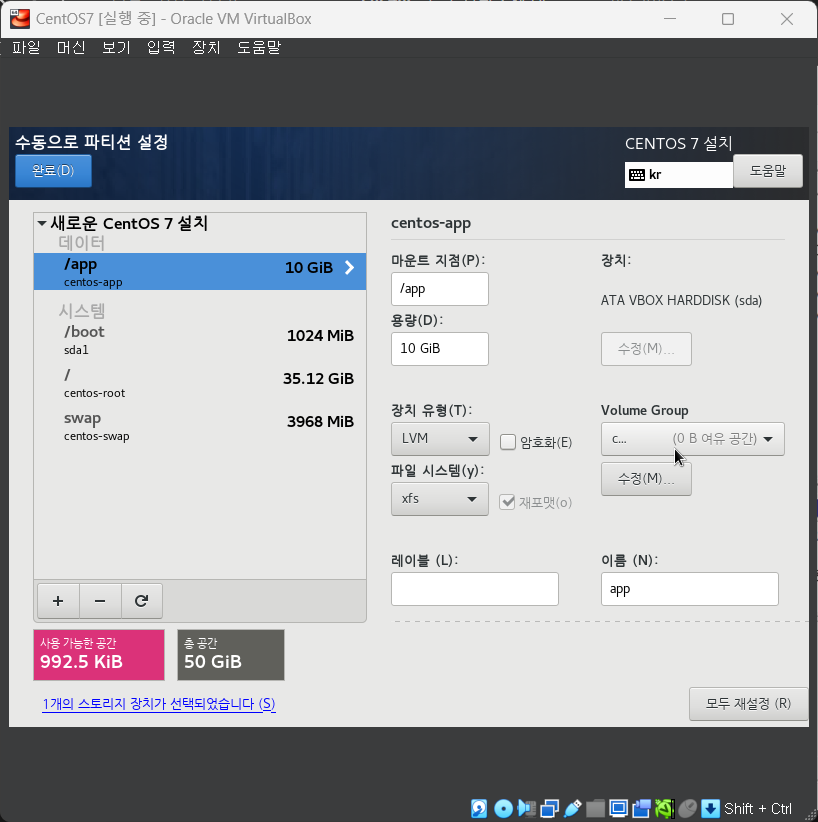Click the Shift + Ctrl host key text
Image resolution: width=818 pixels, height=822 pixels.
click(x=758, y=808)
